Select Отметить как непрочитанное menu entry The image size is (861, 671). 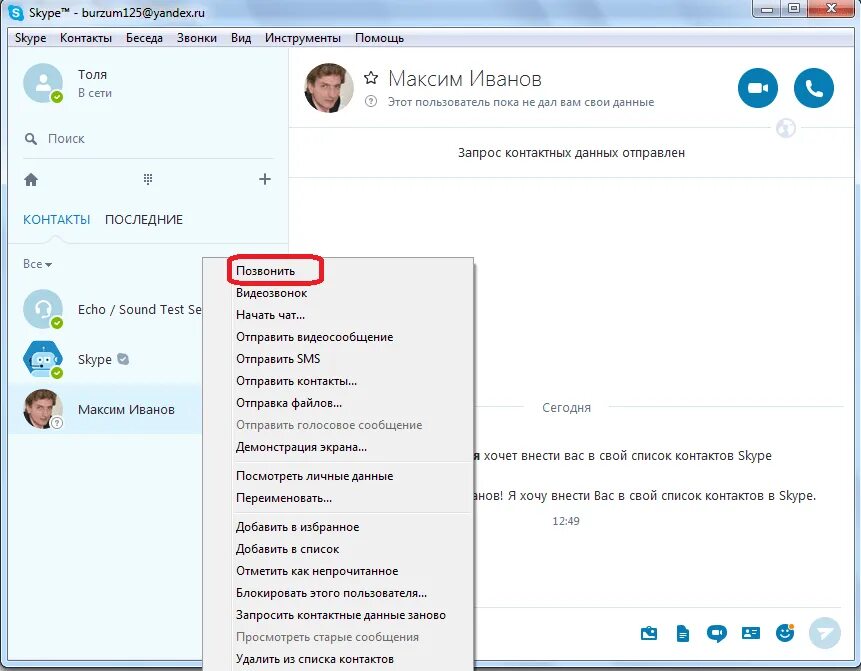[x=338, y=571]
